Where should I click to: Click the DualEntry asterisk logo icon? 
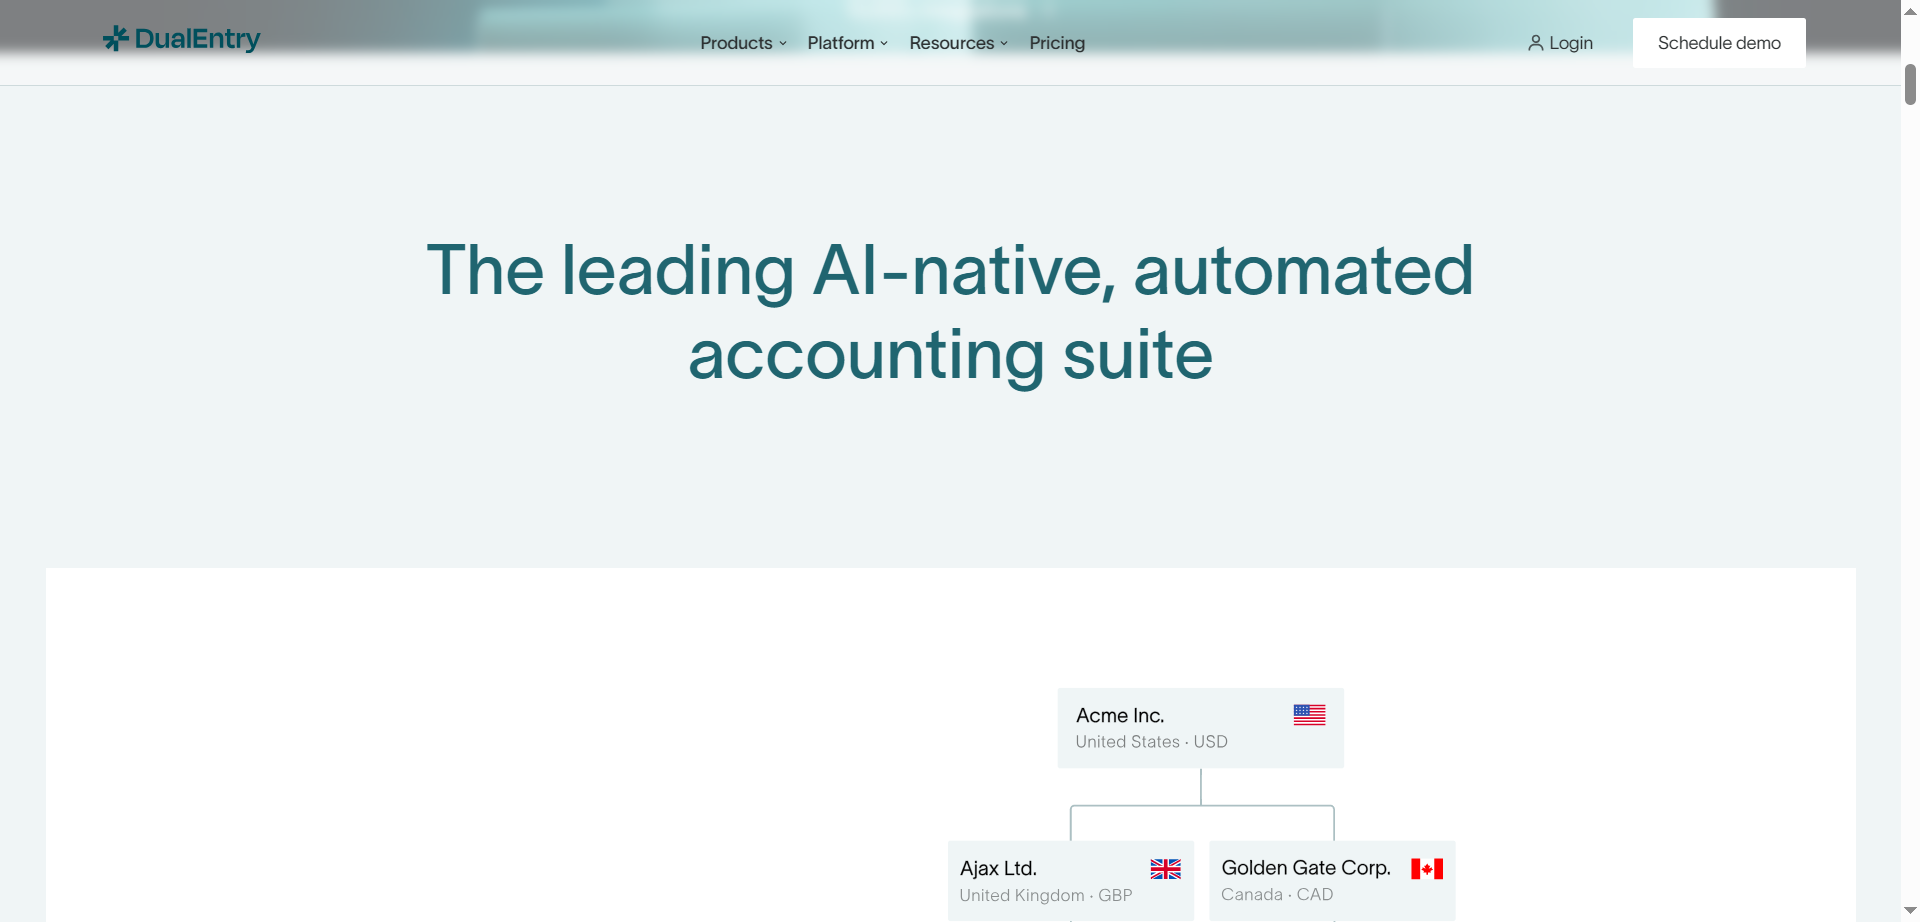(116, 39)
